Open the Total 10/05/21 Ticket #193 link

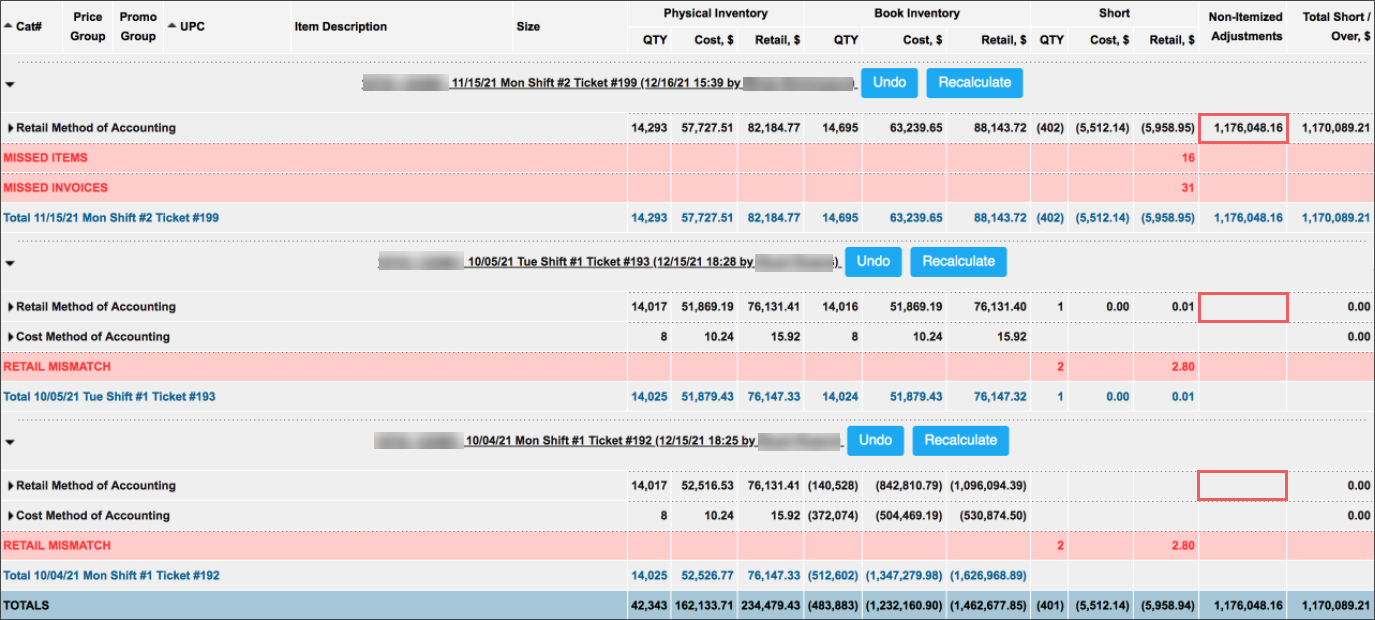tap(109, 397)
